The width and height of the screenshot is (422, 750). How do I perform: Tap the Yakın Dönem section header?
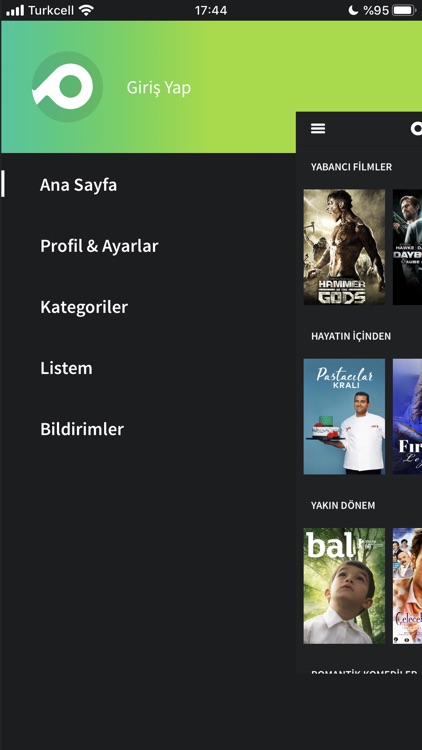[343, 506]
